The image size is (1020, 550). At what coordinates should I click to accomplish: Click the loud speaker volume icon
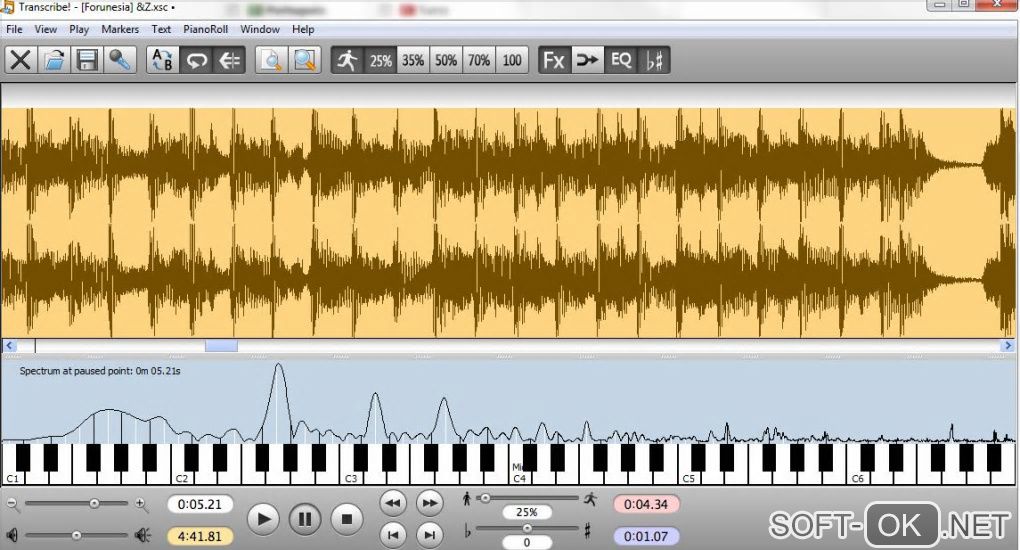click(142, 535)
